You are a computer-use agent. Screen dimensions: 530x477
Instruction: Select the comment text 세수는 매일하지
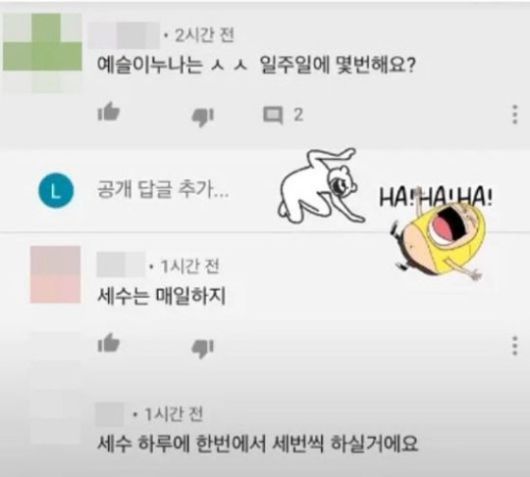click(161, 296)
